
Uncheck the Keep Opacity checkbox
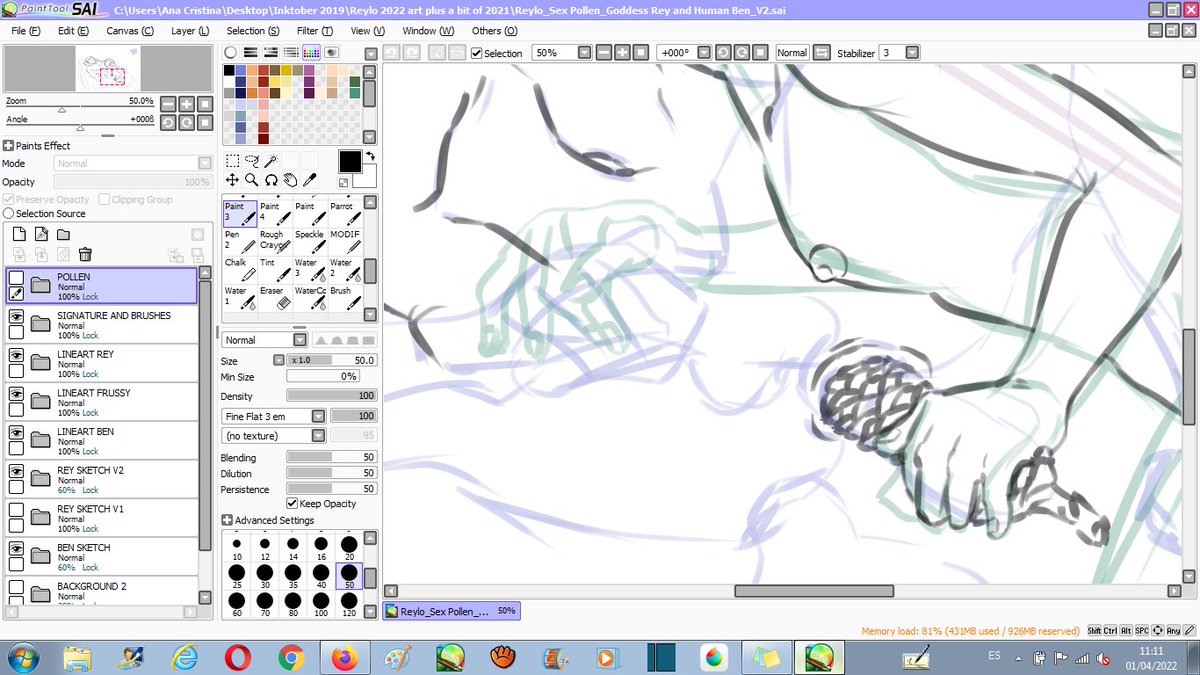292,504
